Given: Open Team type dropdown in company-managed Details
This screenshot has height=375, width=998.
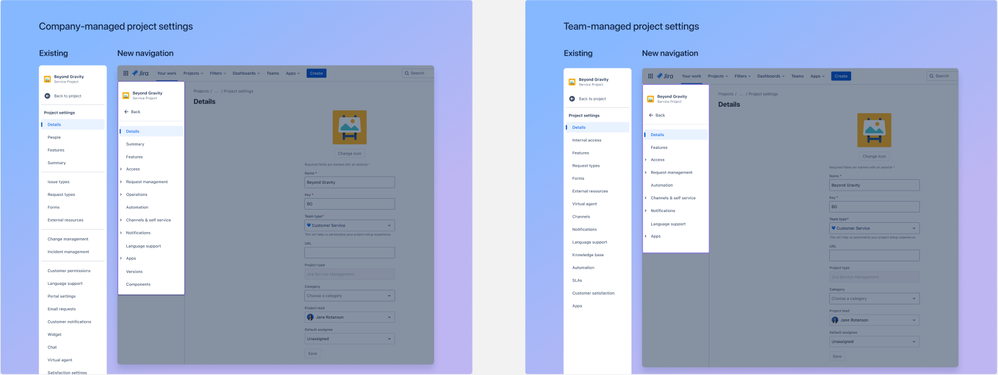Looking at the screenshot, I should (349, 225).
